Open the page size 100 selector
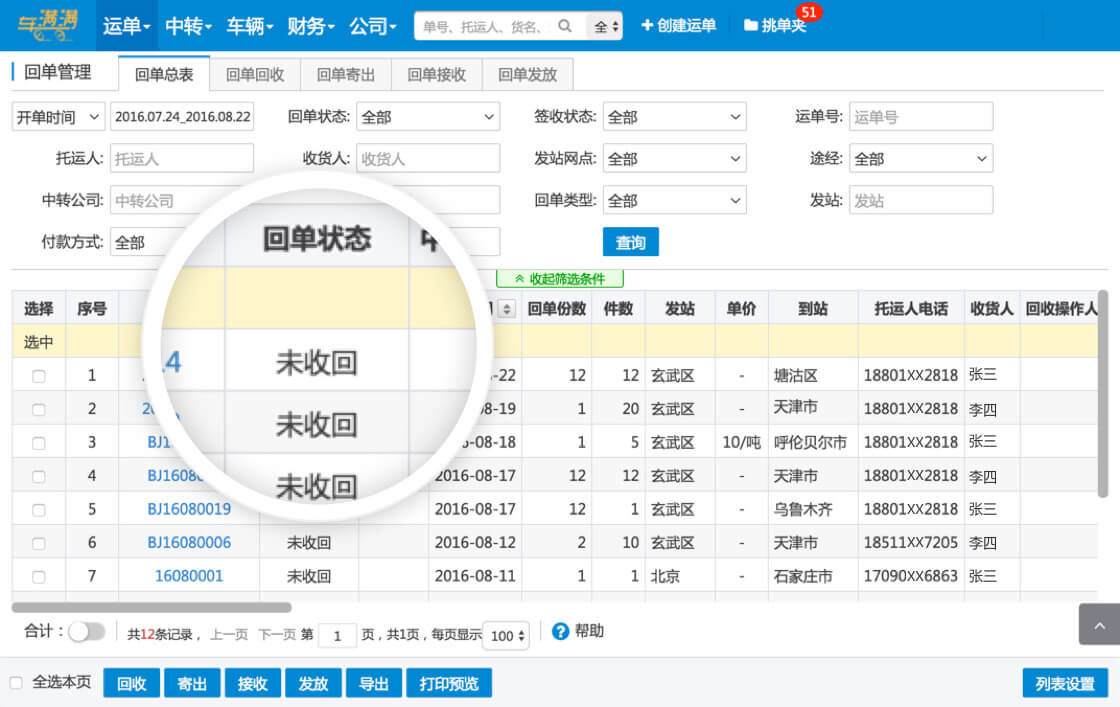This screenshot has width=1120, height=707. point(506,636)
